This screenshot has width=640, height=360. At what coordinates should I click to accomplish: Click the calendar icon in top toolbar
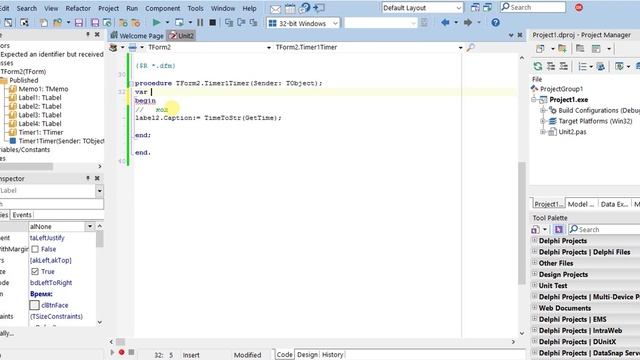click(290, 8)
